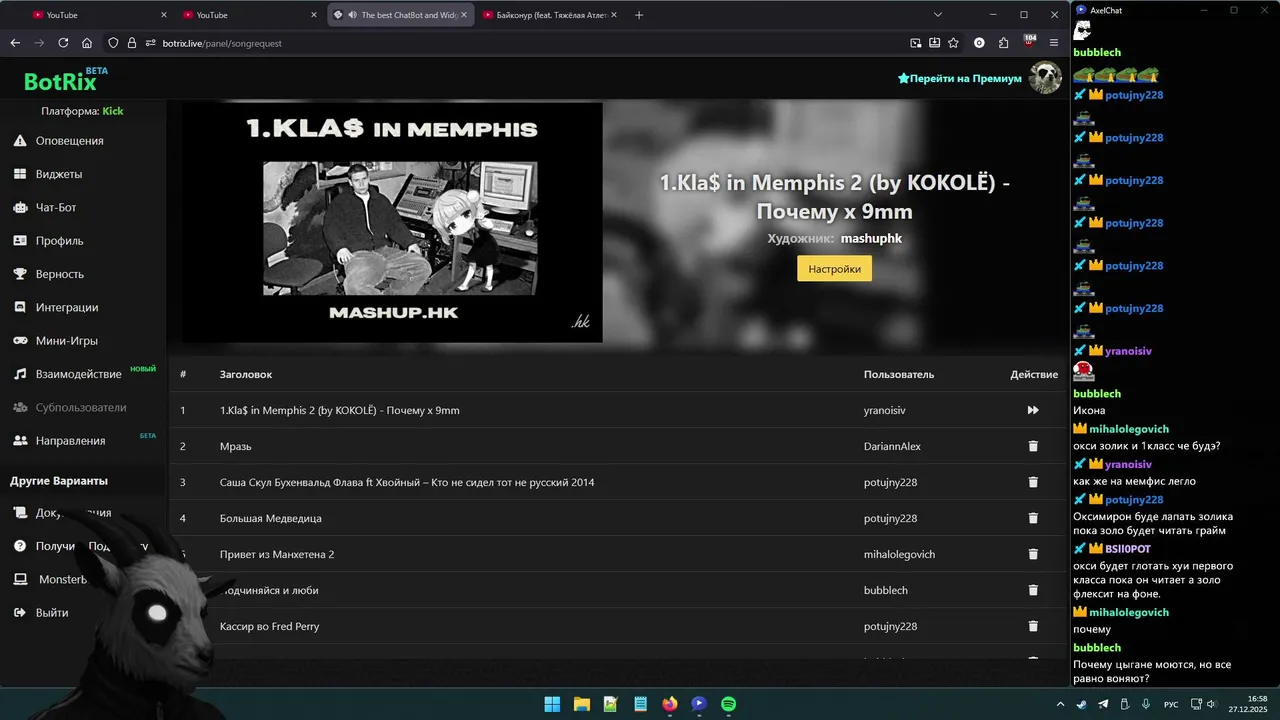Click the browser home icon
The width and height of the screenshot is (1280, 720).
tap(87, 43)
